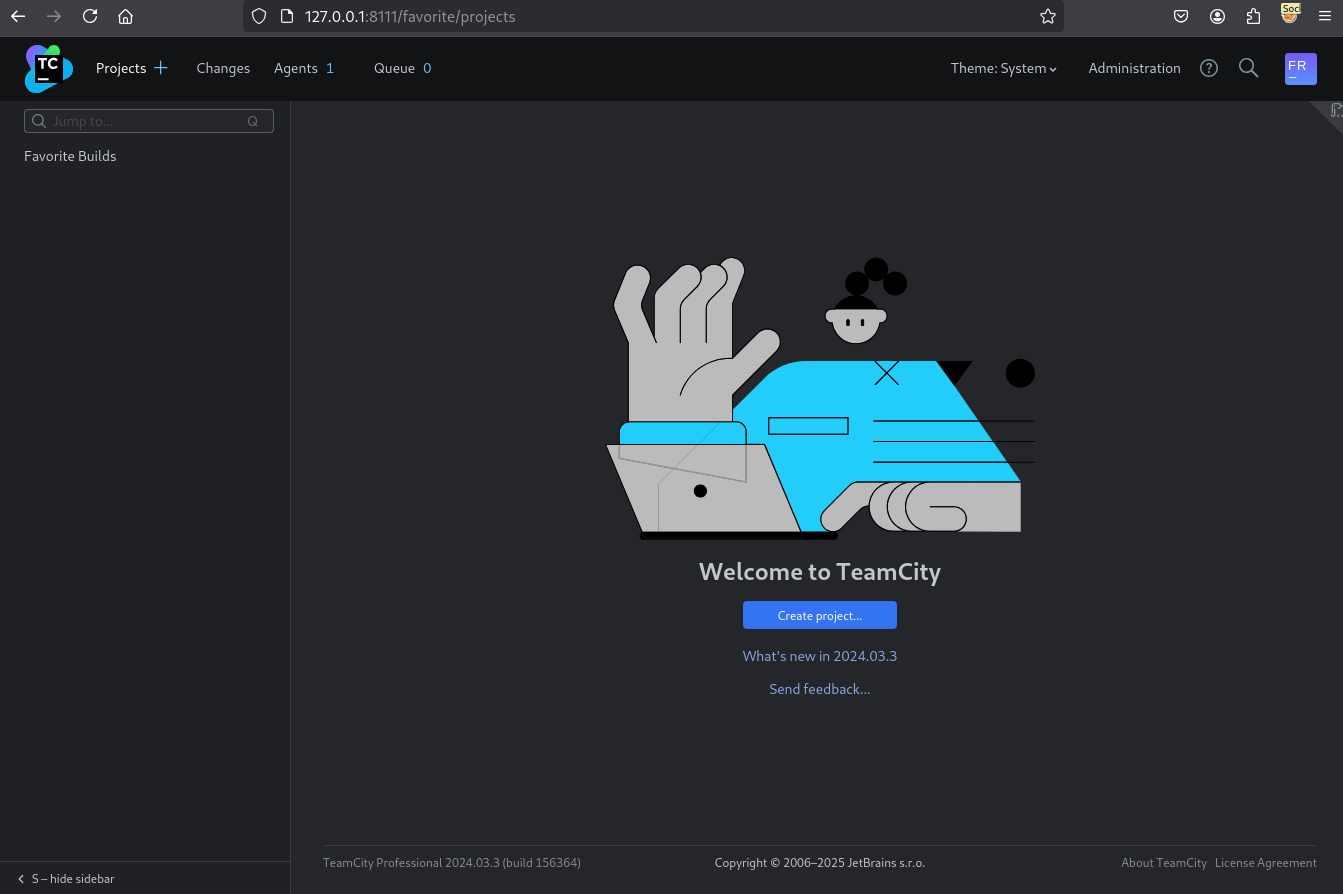
Task: Open the Firefox hamburger application menu
Action: [x=1325, y=16]
